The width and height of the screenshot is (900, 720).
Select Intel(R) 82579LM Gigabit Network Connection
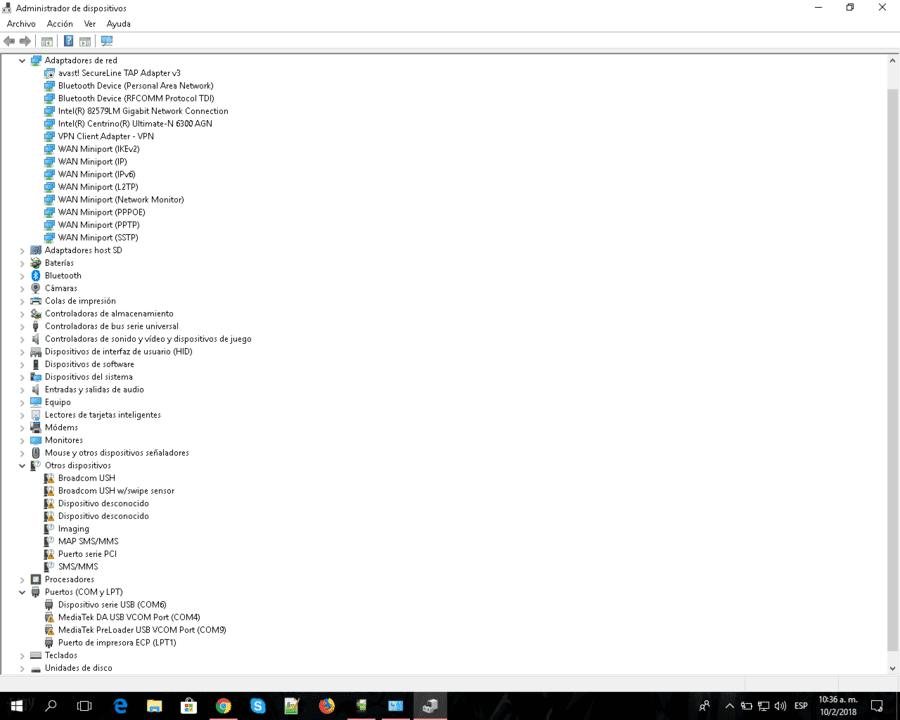[143, 111]
